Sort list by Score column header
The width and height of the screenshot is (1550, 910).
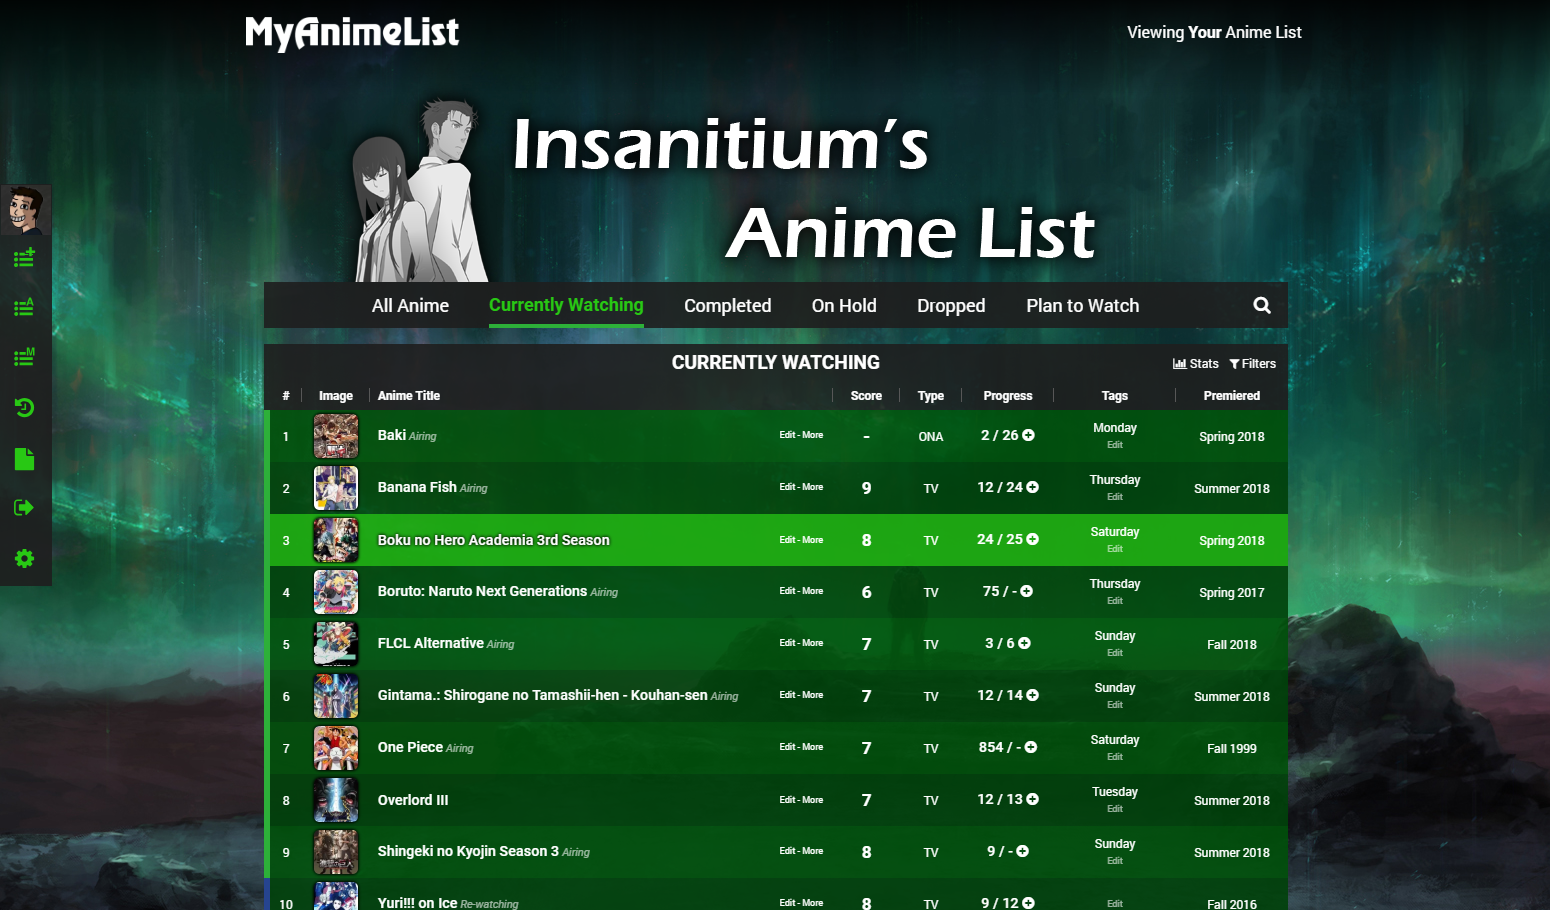[866, 396]
